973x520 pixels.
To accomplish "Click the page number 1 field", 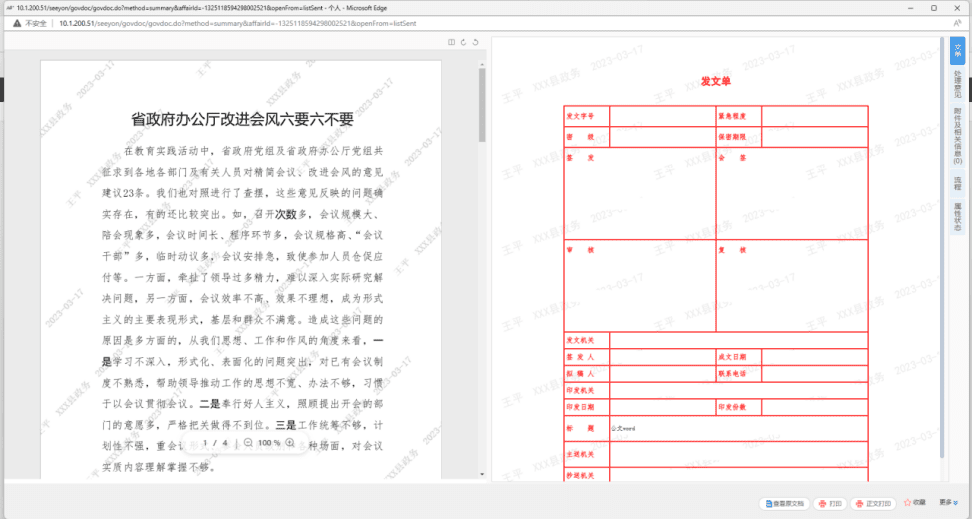I will point(205,443).
